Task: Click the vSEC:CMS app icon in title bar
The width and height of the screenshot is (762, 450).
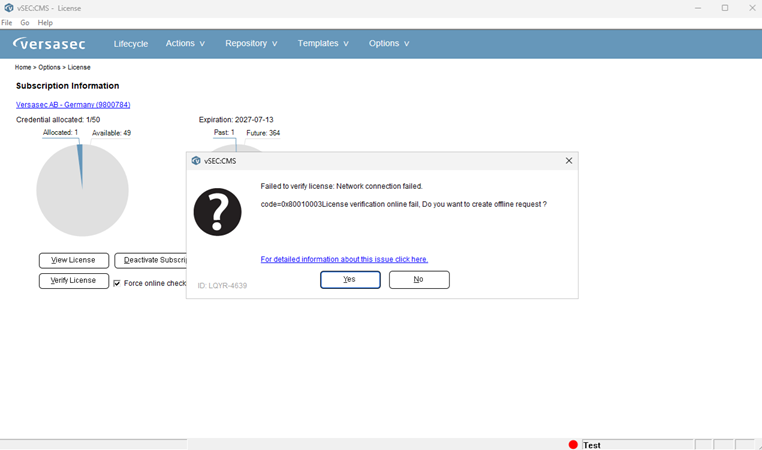Action: (x=8, y=8)
